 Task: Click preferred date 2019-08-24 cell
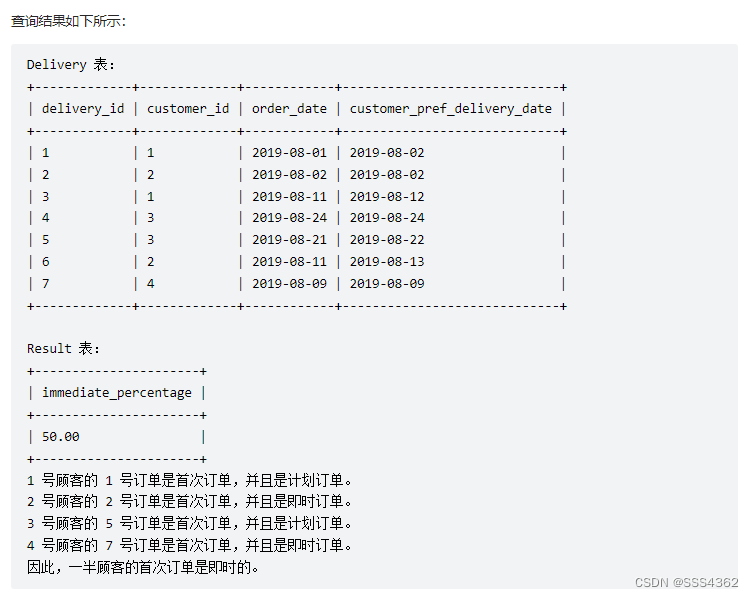tap(387, 218)
